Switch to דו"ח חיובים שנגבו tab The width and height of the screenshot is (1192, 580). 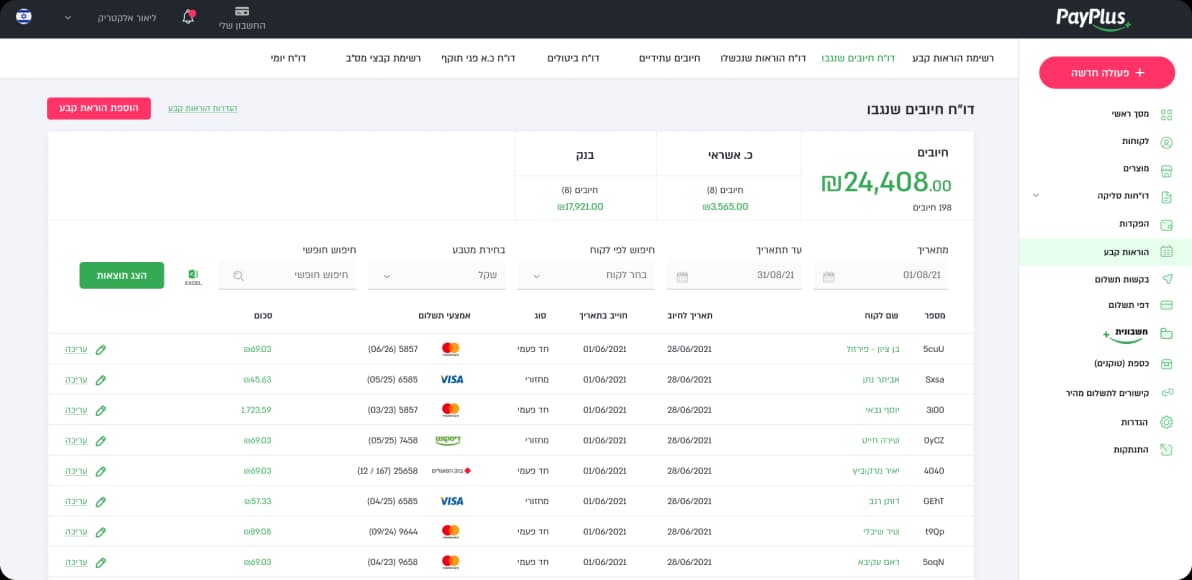click(858, 59)
